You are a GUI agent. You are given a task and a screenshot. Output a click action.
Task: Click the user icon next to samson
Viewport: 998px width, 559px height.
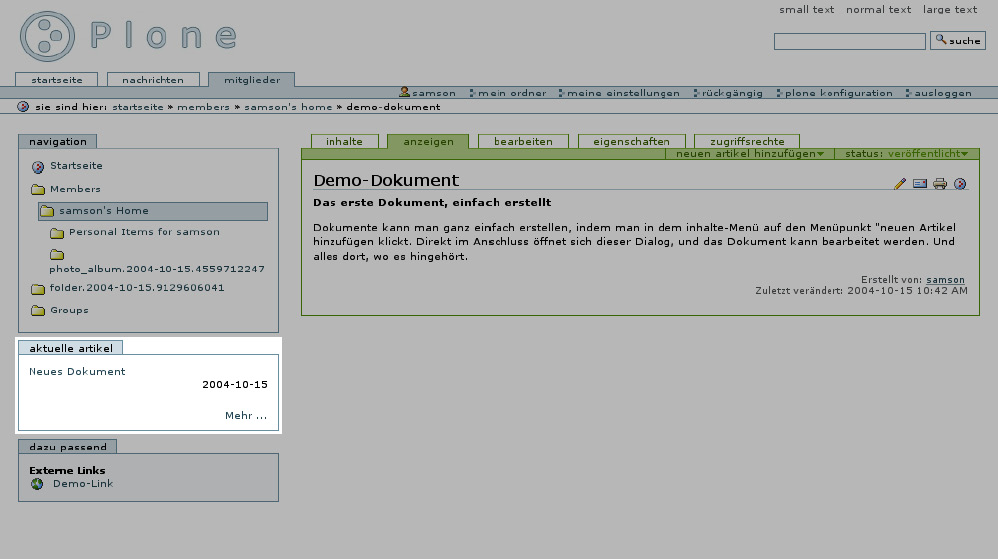coord(405,92)
